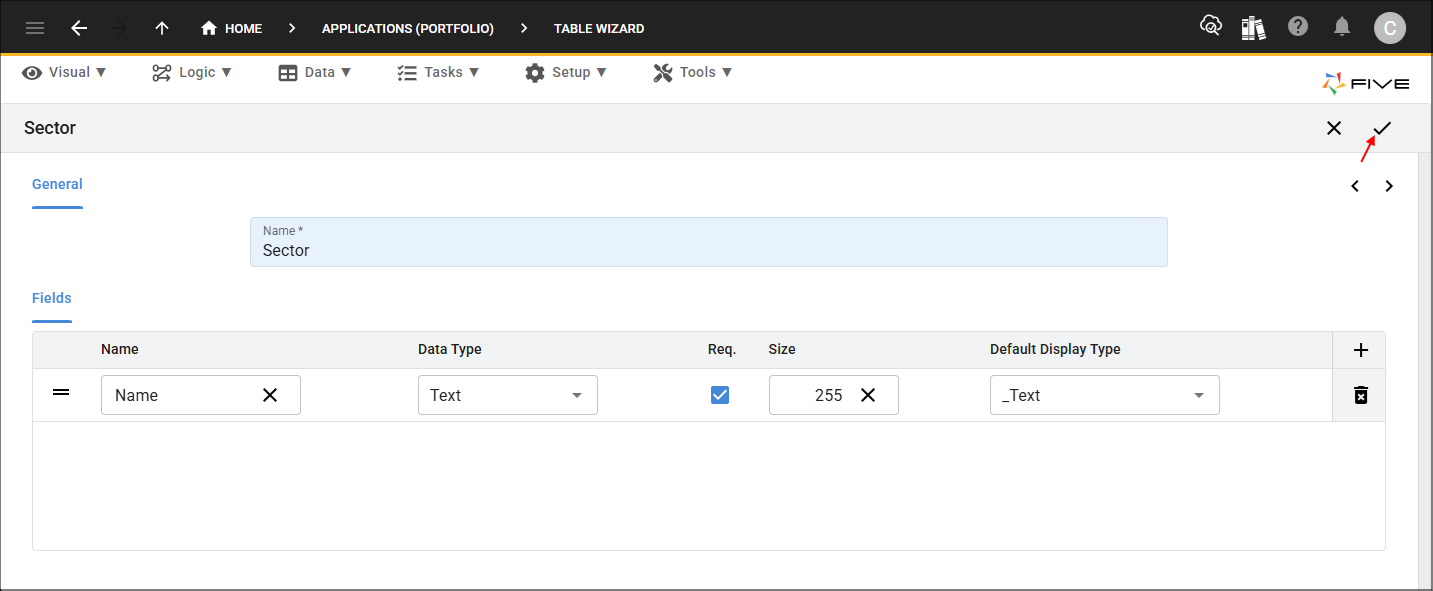Add a new field with the plus icon
Image resolution: width=1433 pixels, height=591 pixels.
pos(1360,350)
